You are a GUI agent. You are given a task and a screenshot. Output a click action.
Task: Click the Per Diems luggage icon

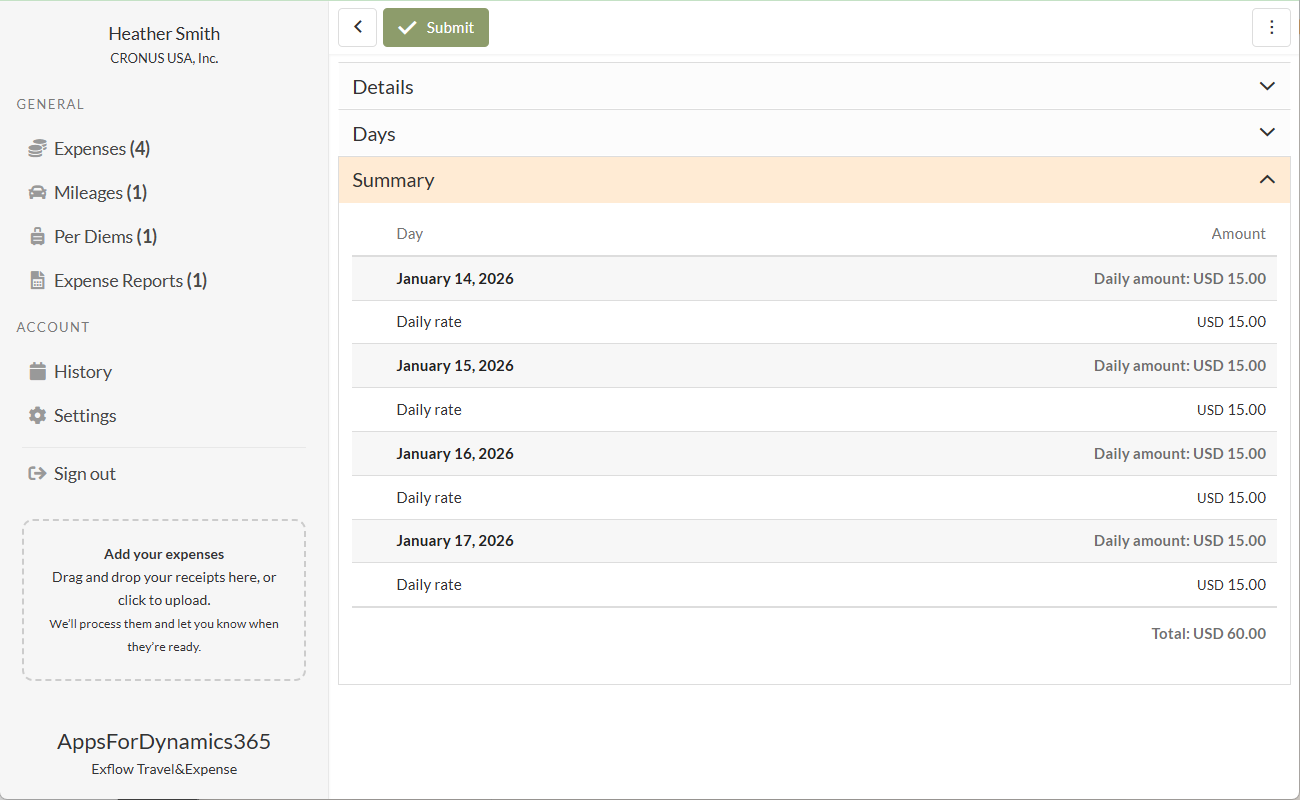[x=38, y=237]
